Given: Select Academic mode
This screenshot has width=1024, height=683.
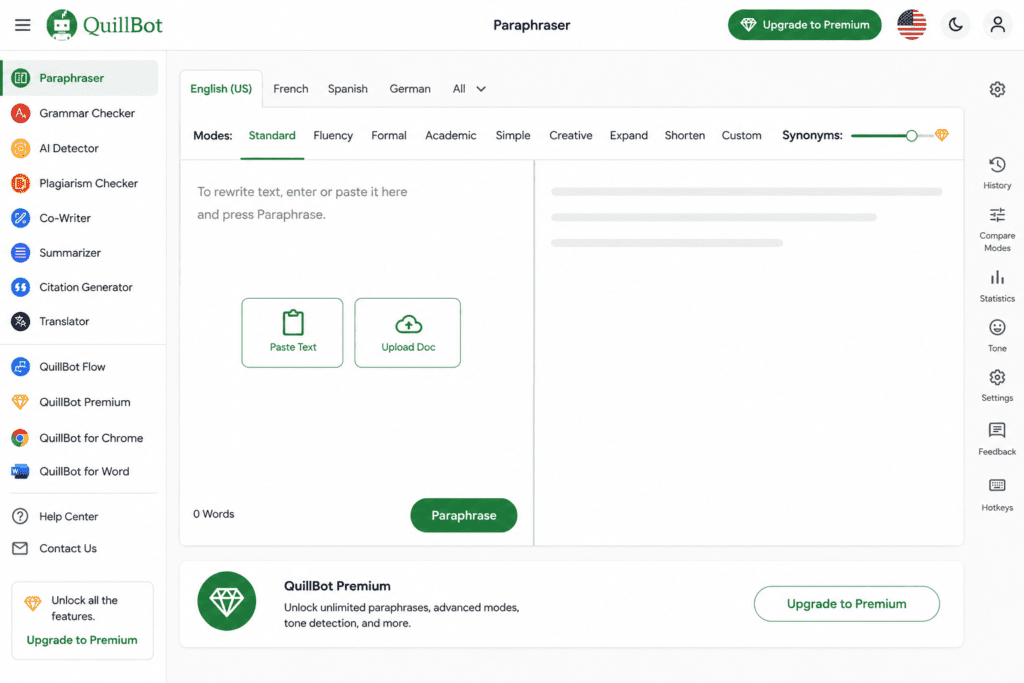Looking at the screenshot, I should [451, 136].
